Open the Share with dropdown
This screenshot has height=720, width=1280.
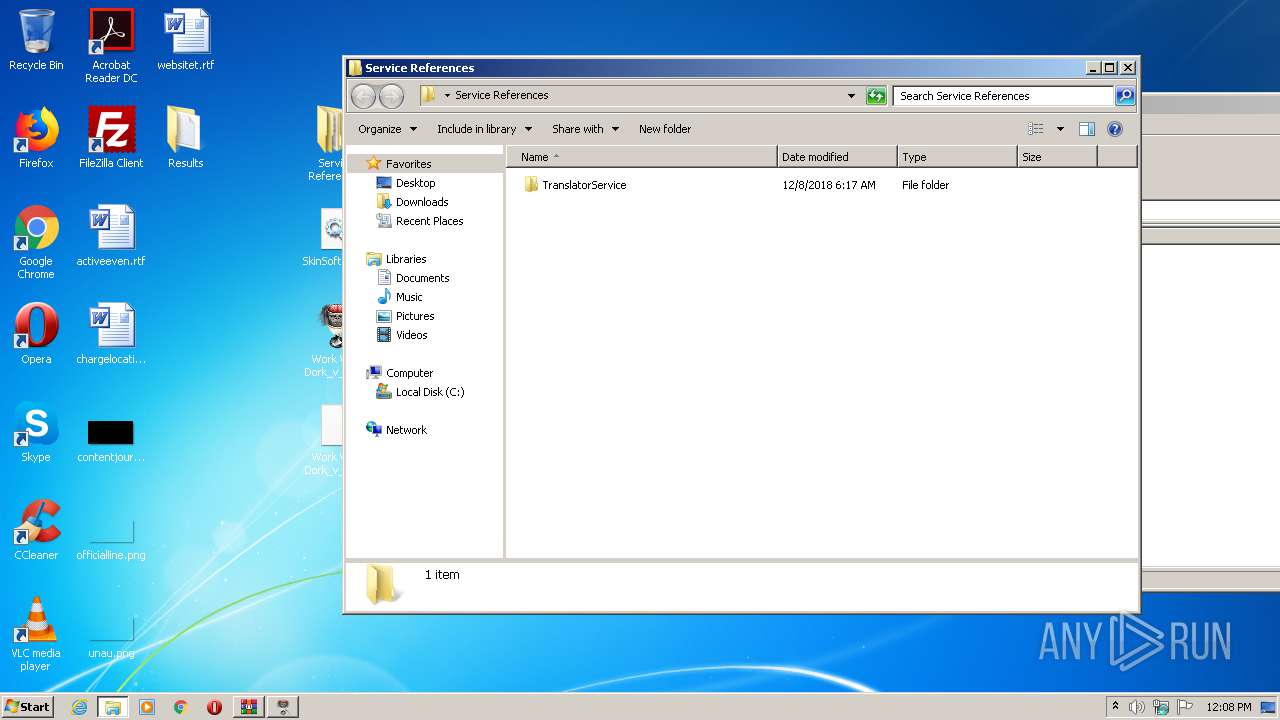(585, 129)
